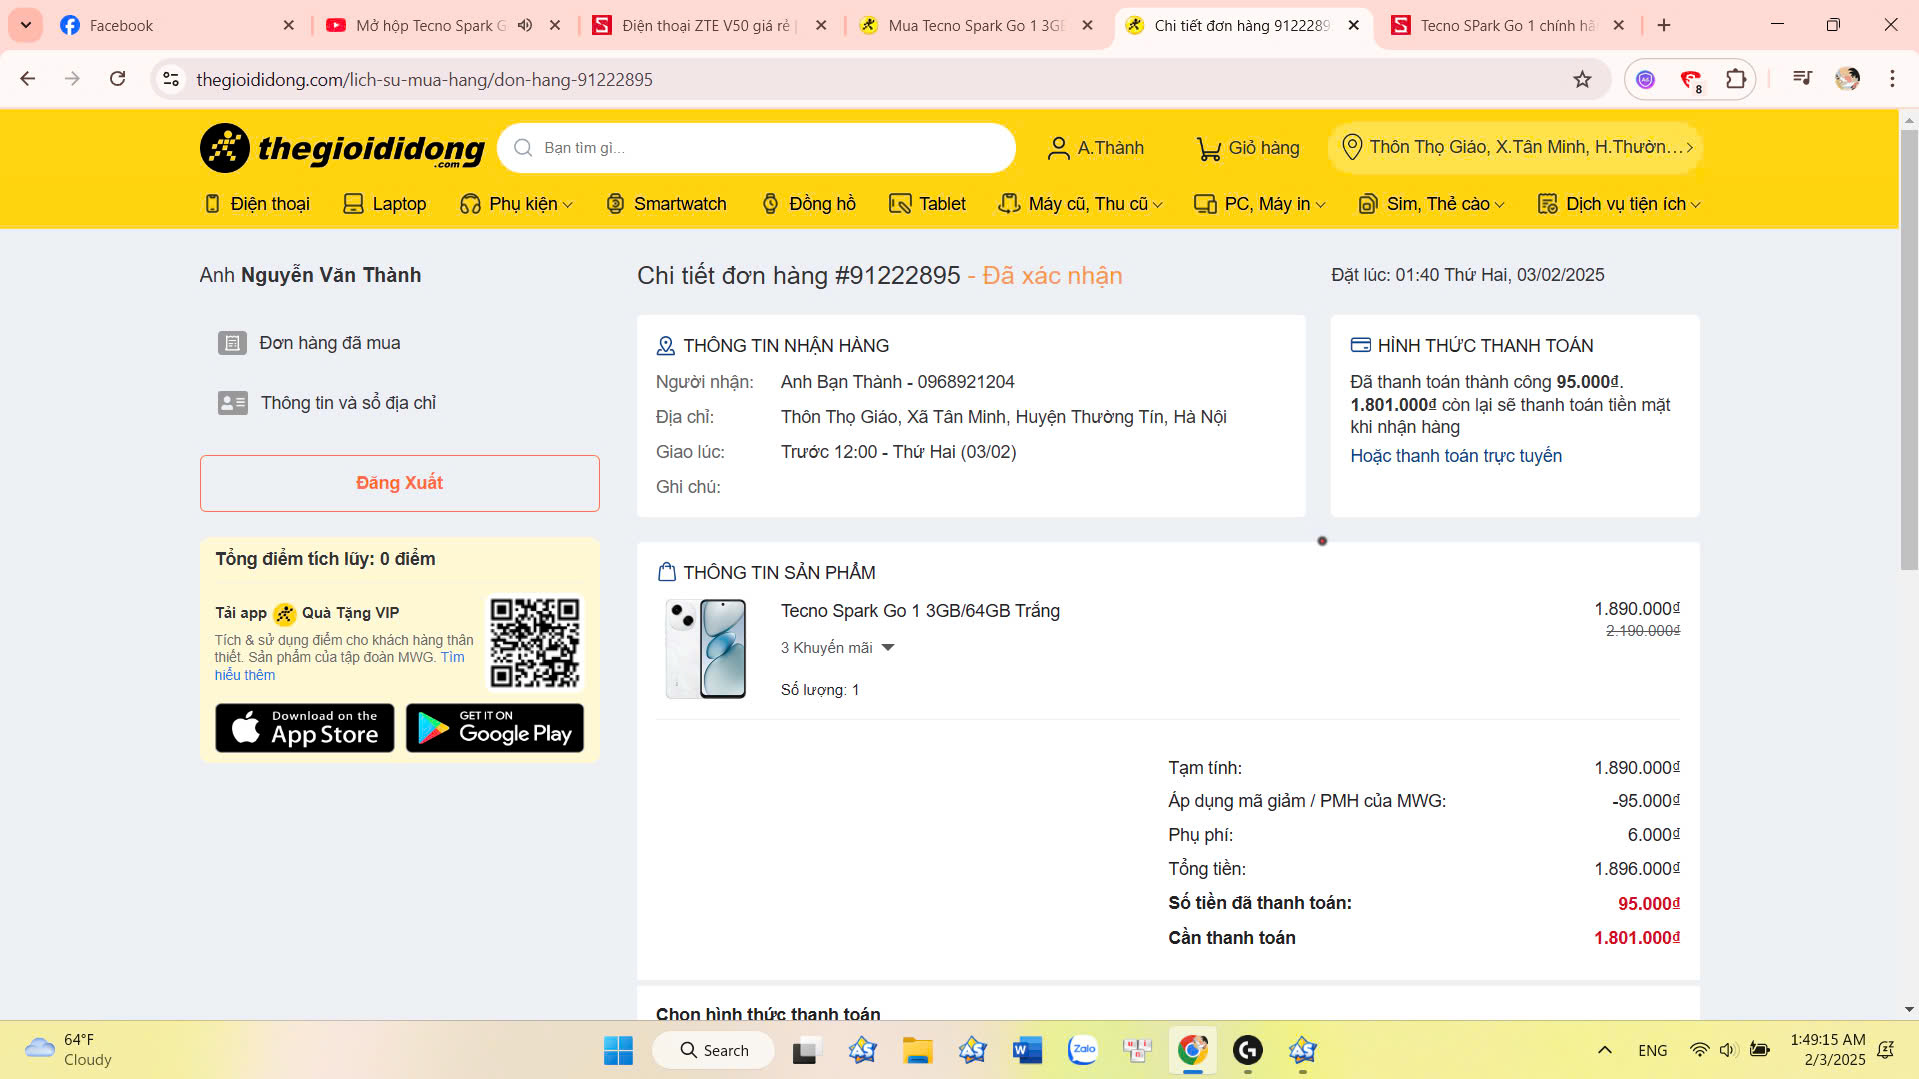Click Get it on Google Play badge
The height and width of the screenshot is (1079, 1919).
495,728
